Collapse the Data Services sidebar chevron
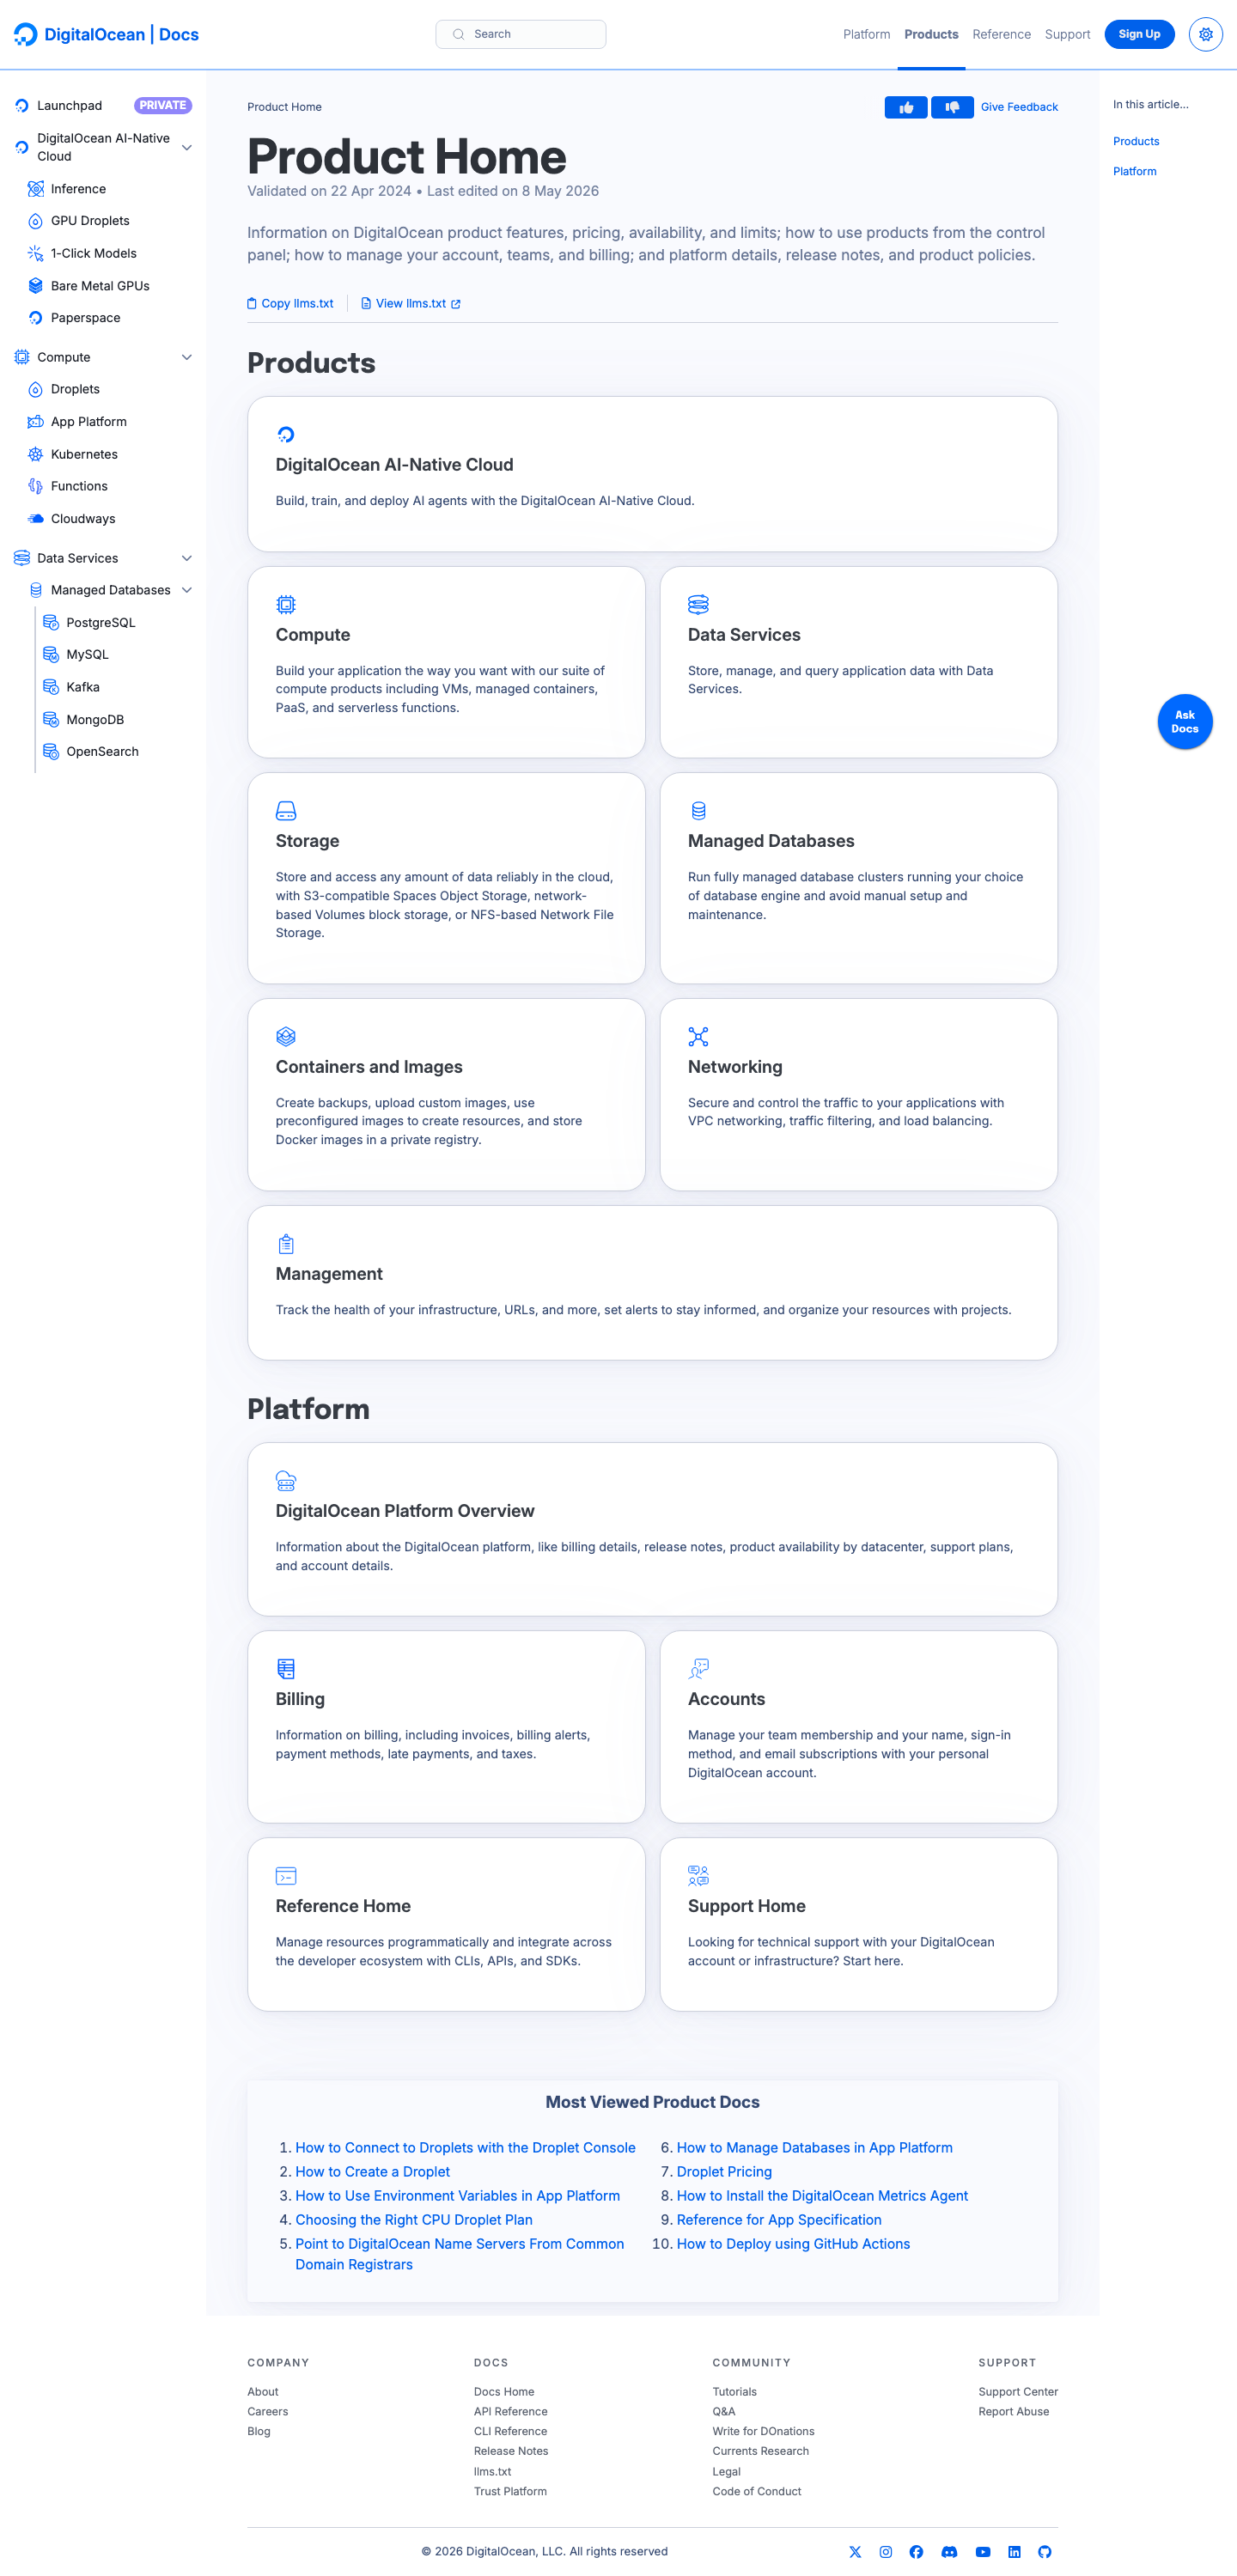 [186, 558]
